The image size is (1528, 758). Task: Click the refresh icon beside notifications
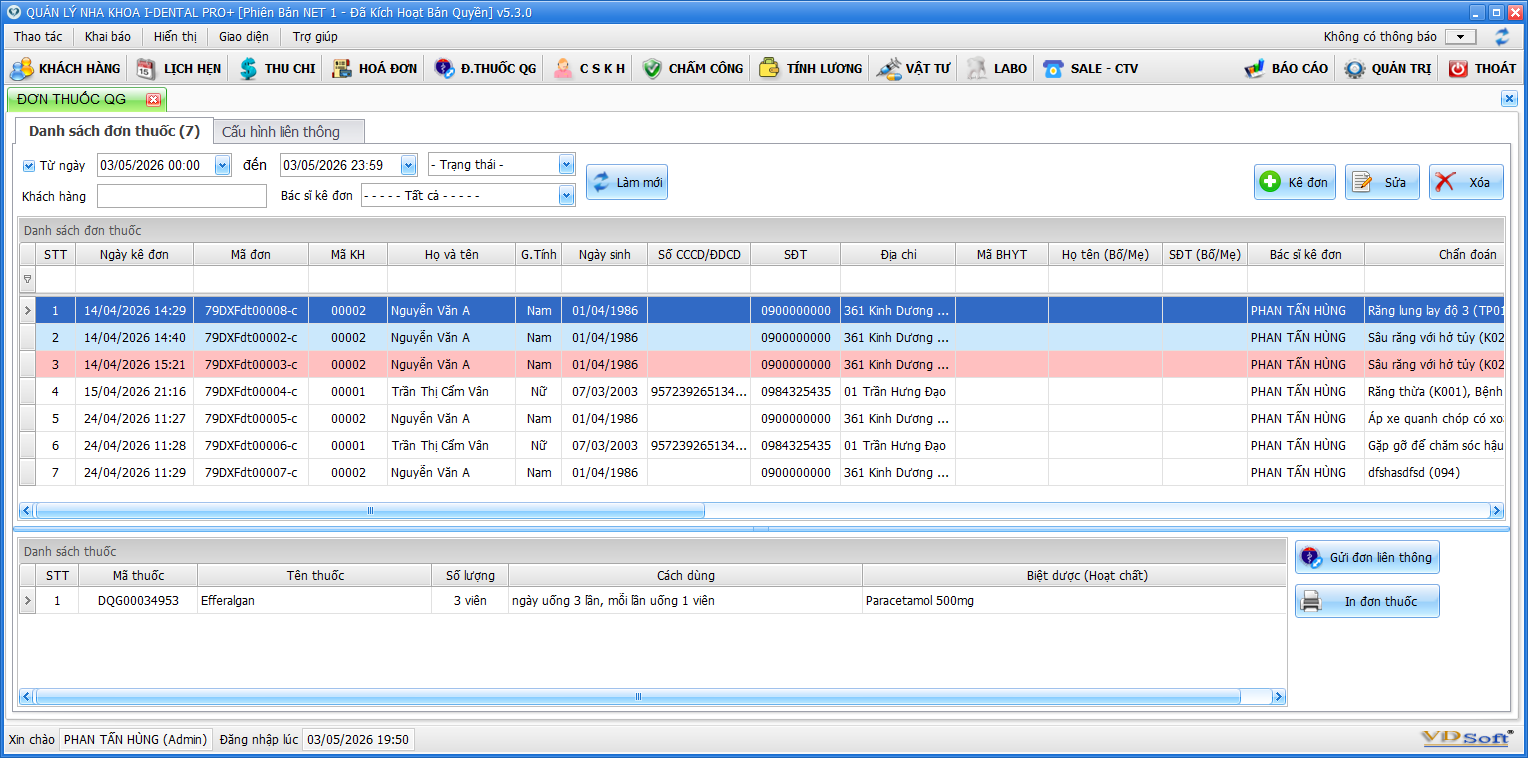click(1502, 37)
